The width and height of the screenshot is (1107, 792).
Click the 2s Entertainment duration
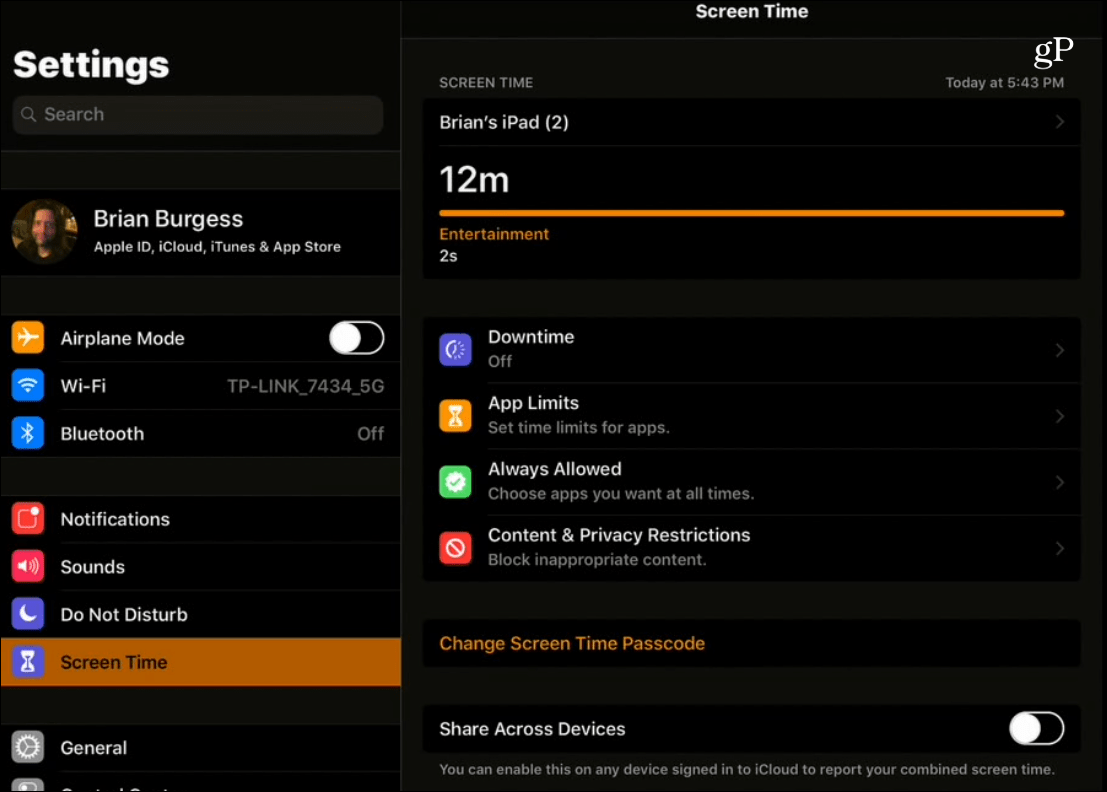pos(448,256)
